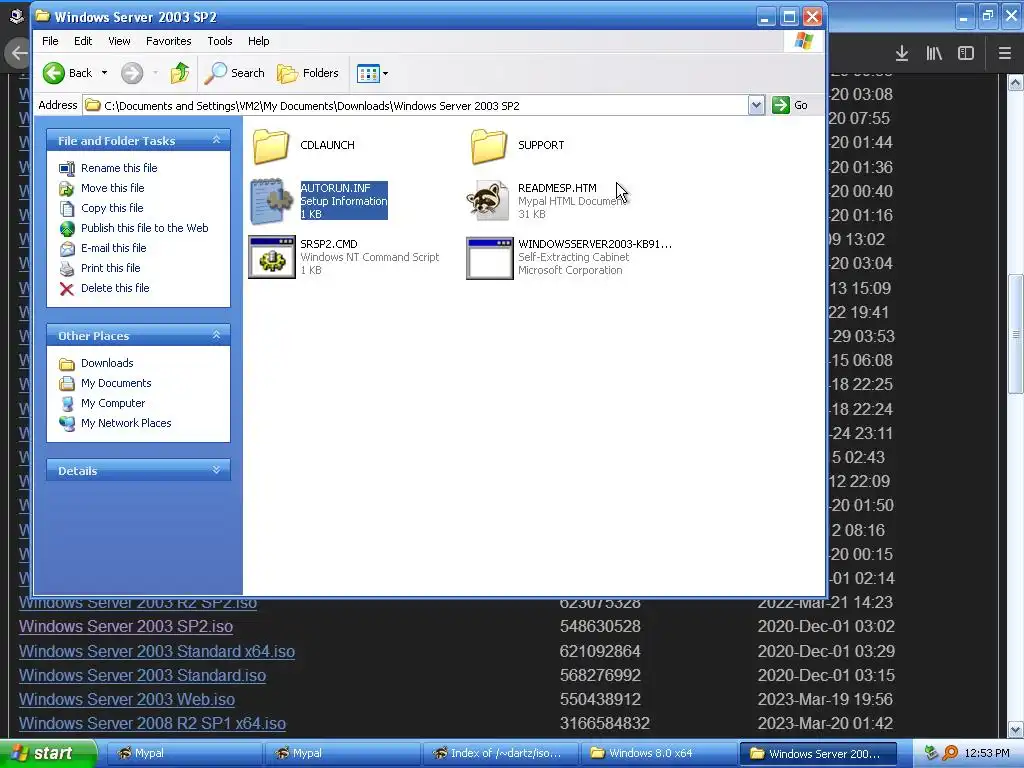This screenshot has width=1024, height=768.
Task: Select READMESP.HTM raccoon icon
Action: pyautogui.click(x=488, y=201)
